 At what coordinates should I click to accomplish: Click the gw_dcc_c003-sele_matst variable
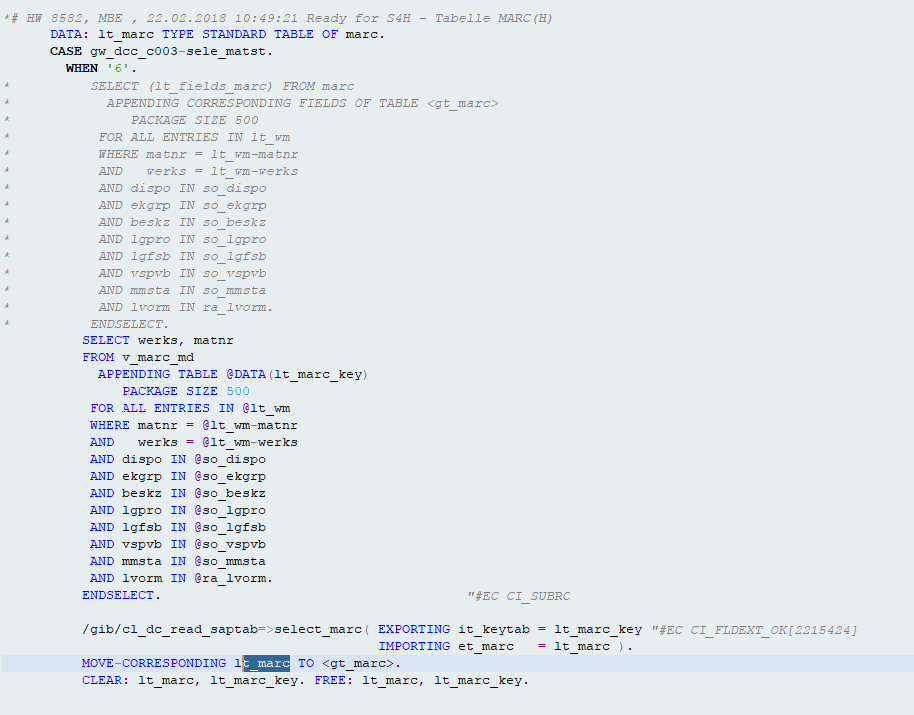(x=180, y=51)
